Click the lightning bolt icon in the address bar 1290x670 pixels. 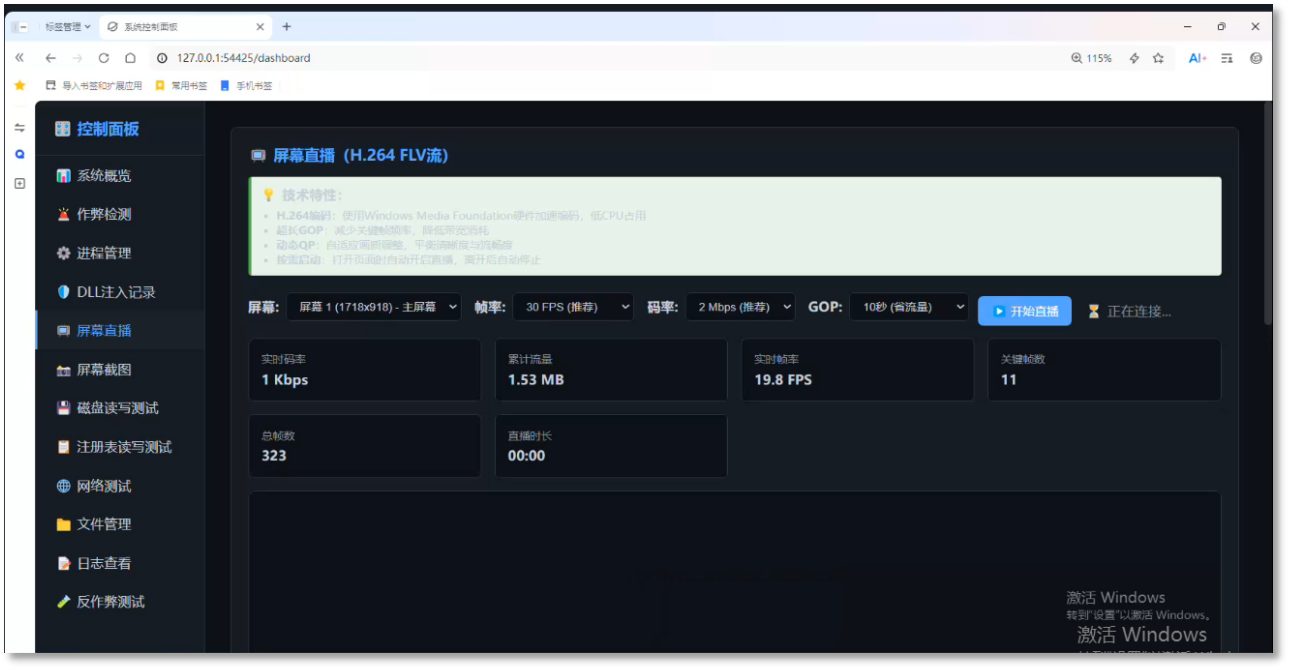click(x=1134, y=58)
